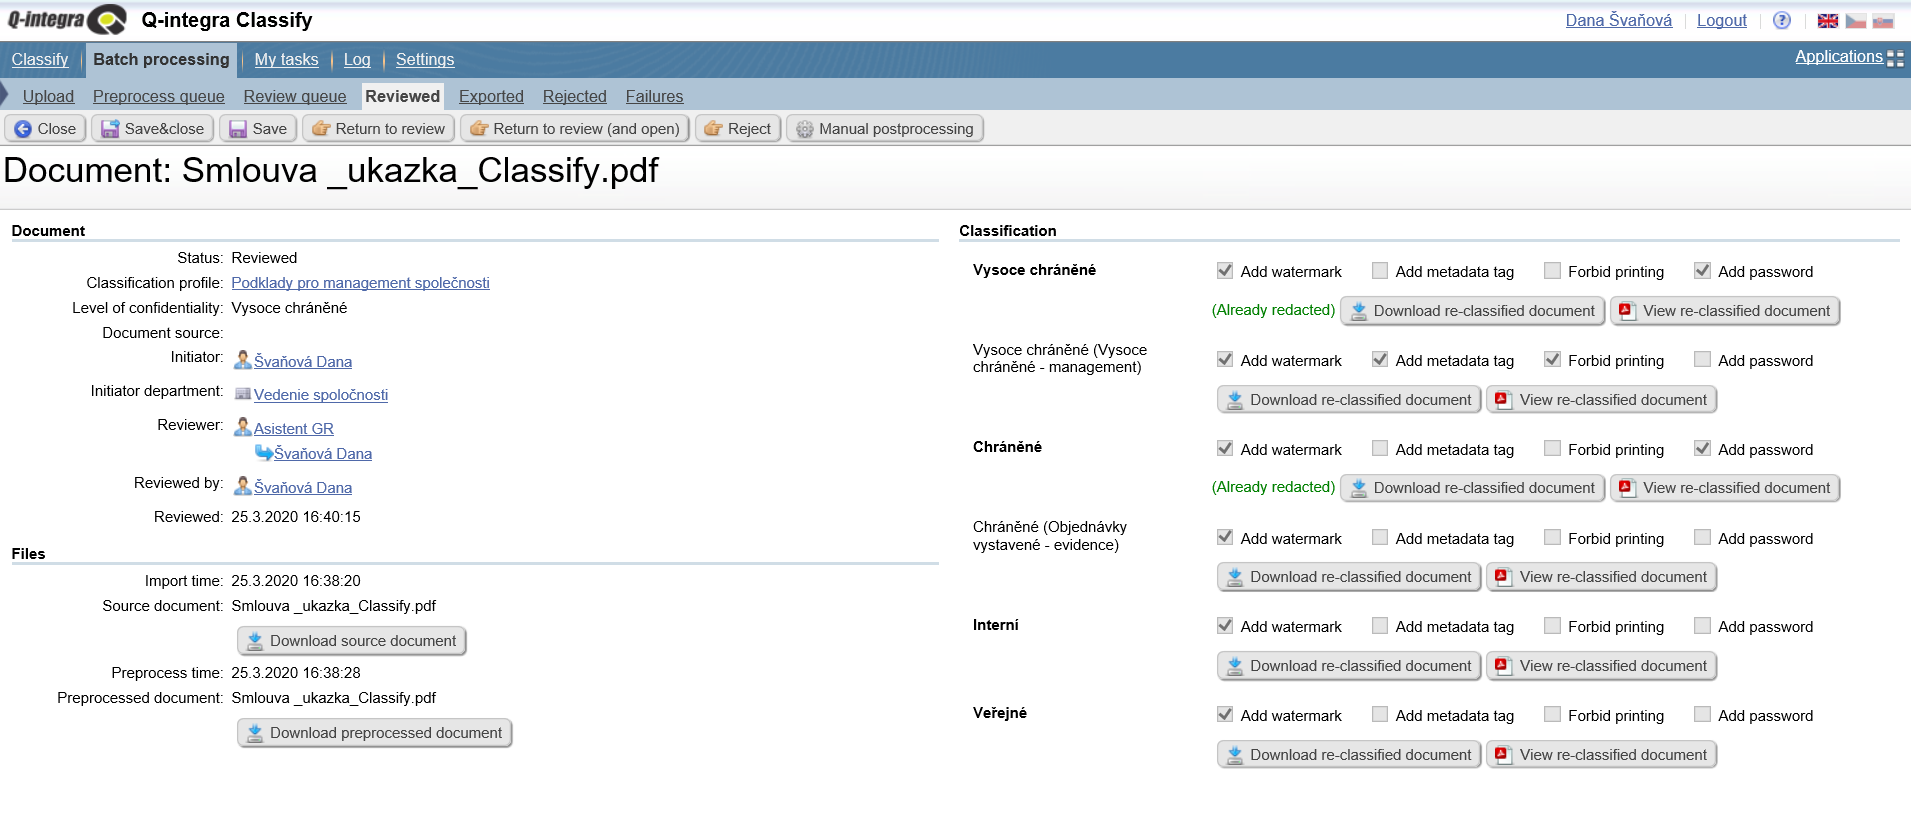Screen dimensions: 1911x815
Task: View re-classified document for Chráněné Objednávky
Action: [1602, 577]
